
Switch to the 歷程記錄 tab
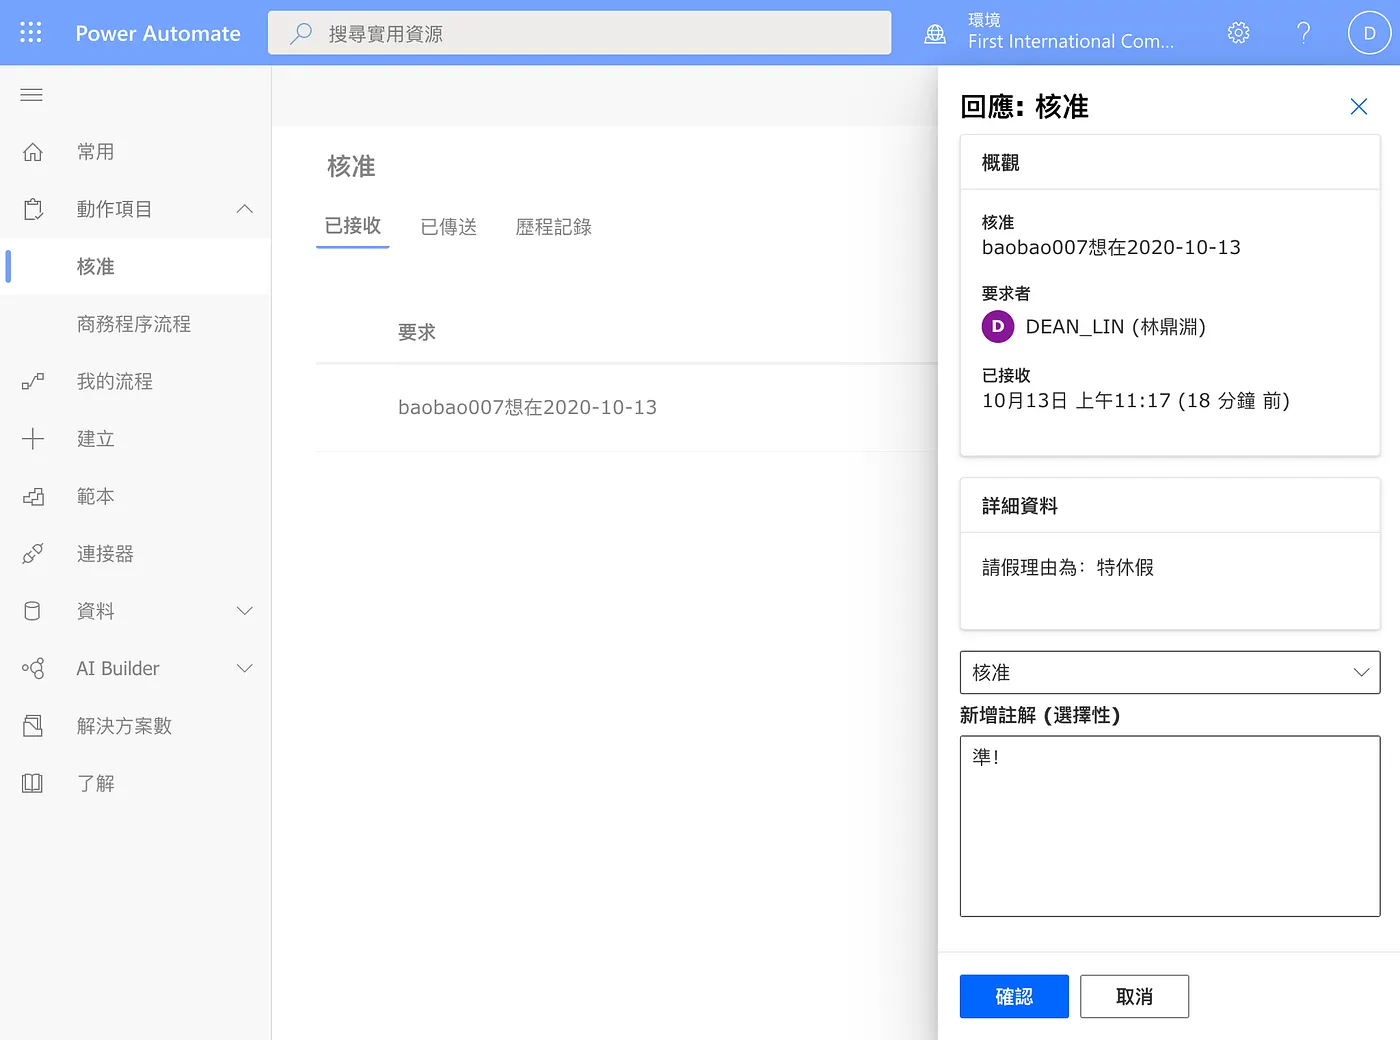(554, 227)
